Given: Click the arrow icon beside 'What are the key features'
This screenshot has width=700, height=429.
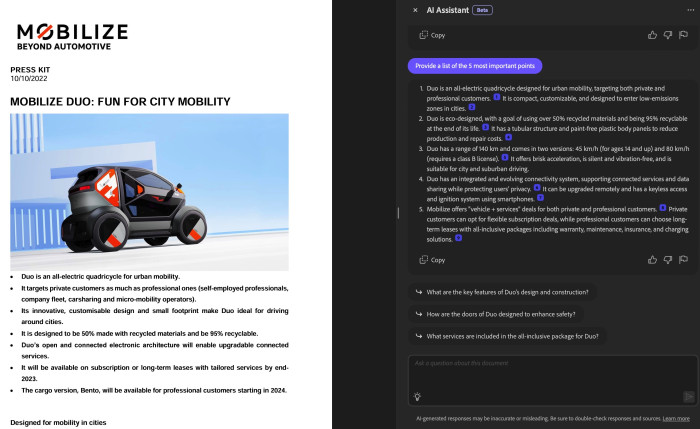Looking at the screenshot, I should click(419, 292).
